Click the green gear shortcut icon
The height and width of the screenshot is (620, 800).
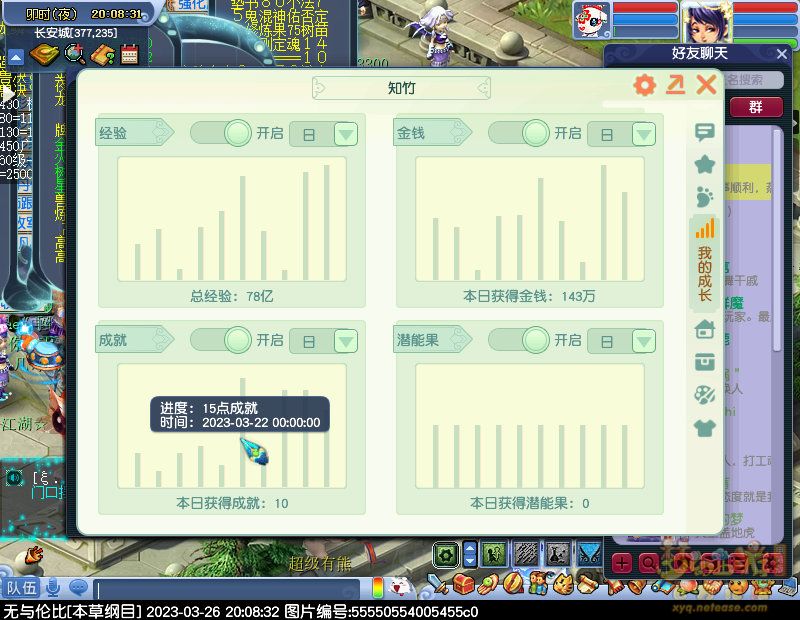click(446, 555)
